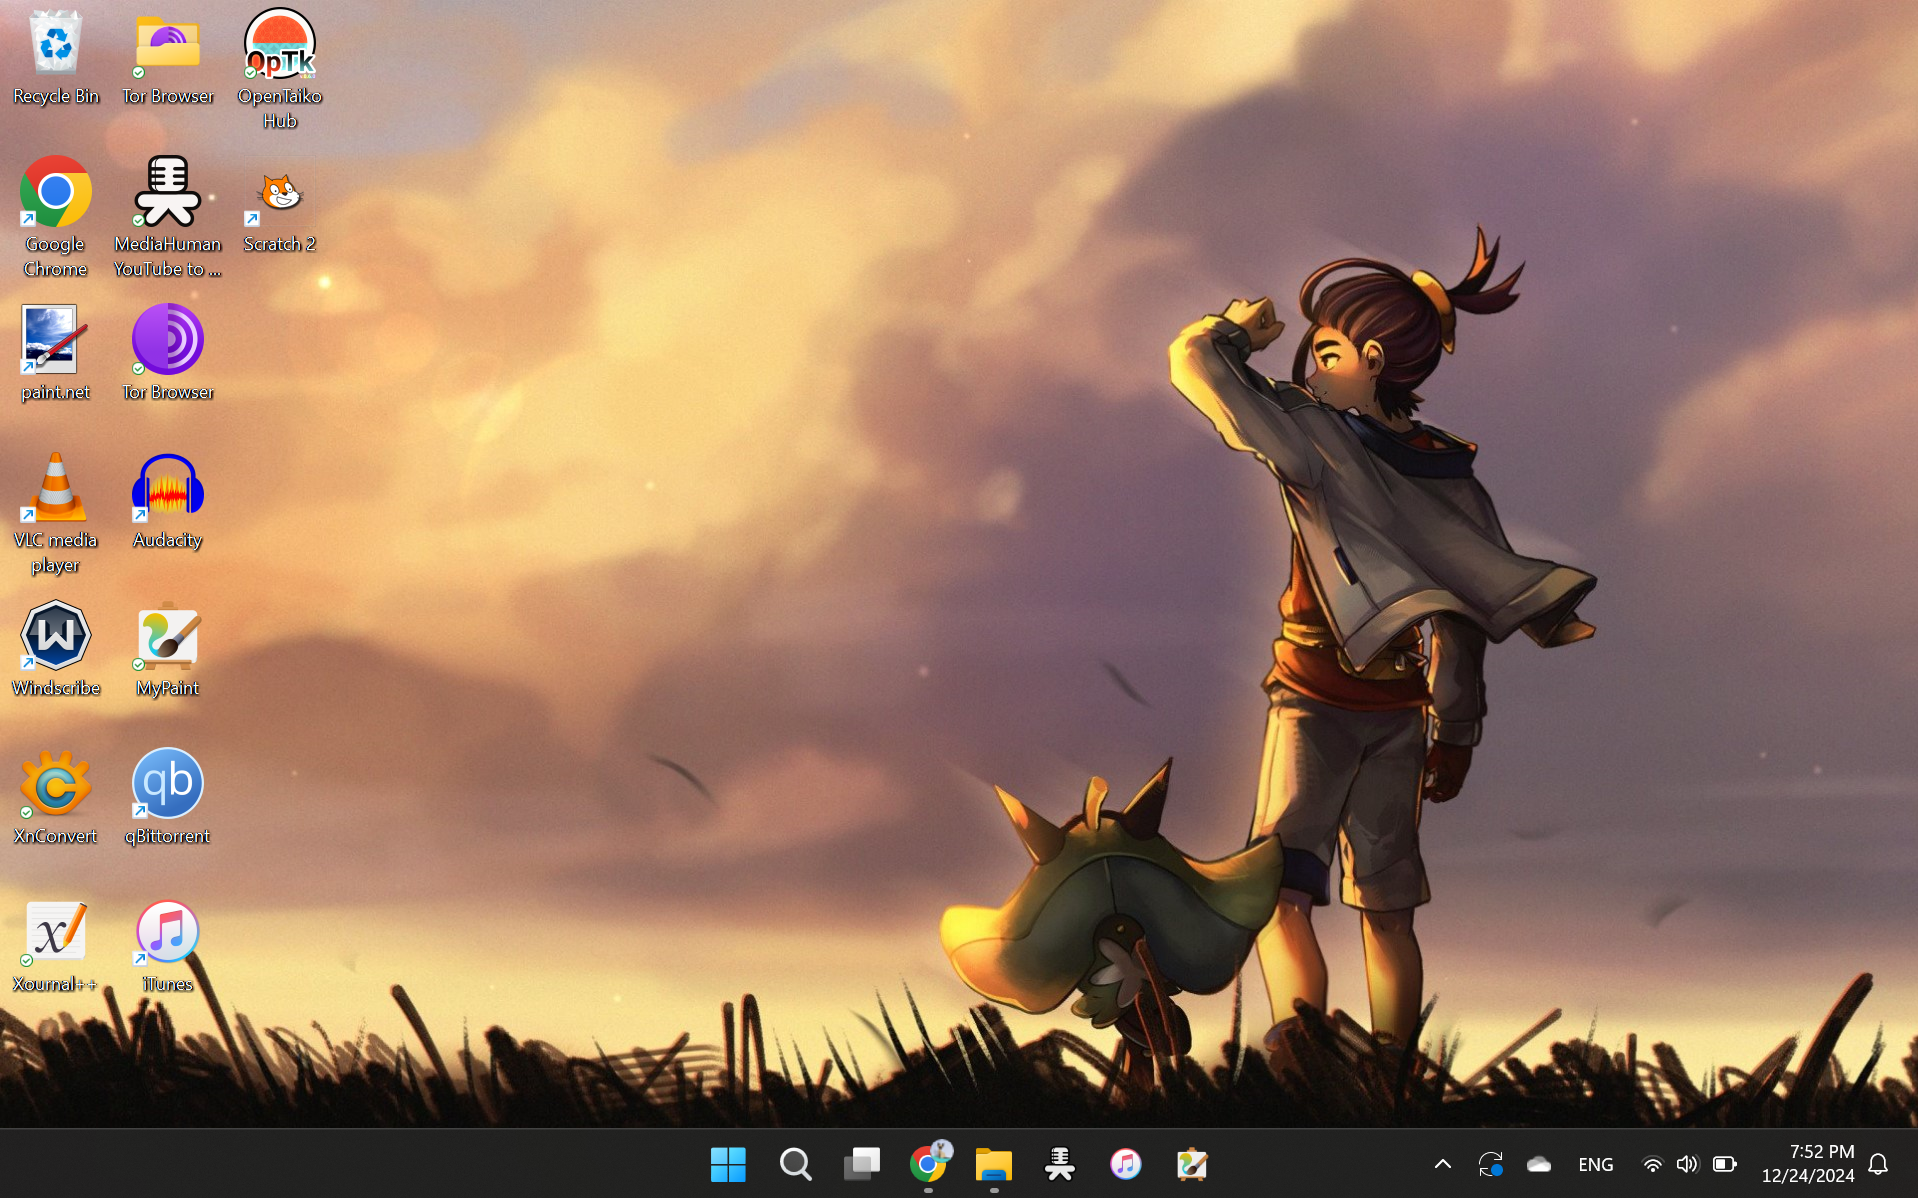The image size is (1918, 1198).
Task: Open MediaHuman YouTube to MP3 desktop icon
Action: point(168,217)
